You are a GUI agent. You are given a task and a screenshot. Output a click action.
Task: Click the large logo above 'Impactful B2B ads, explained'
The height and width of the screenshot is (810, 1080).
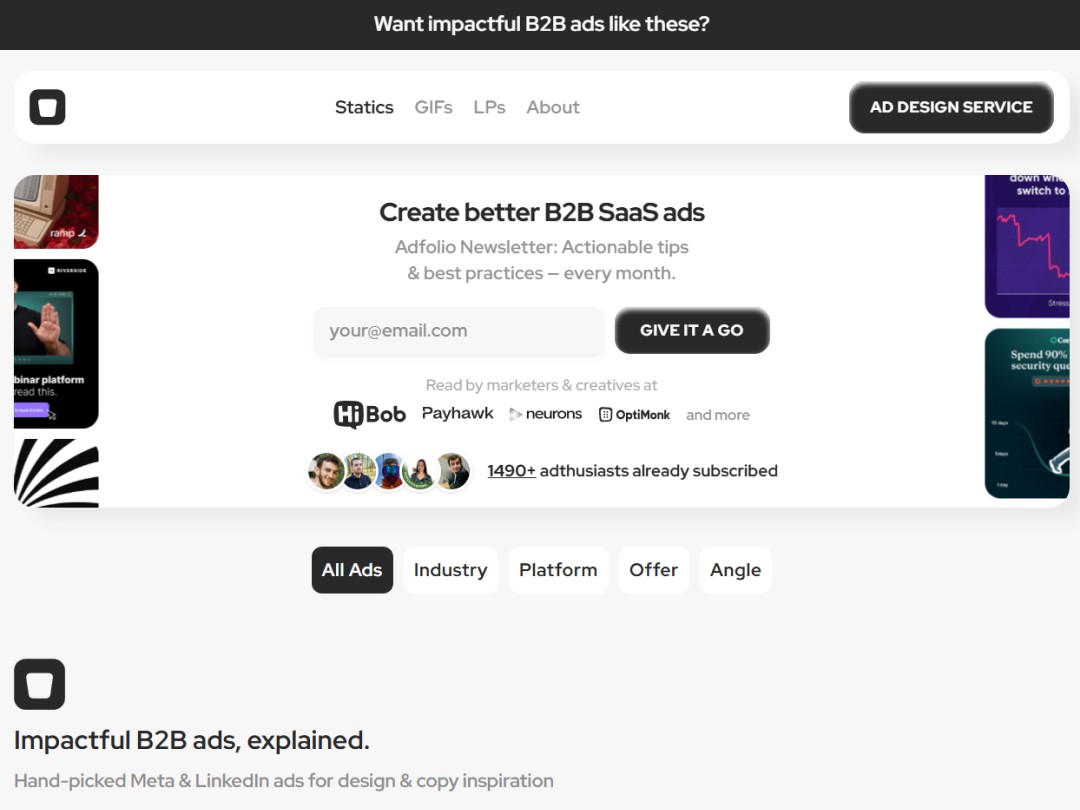(39, 684)
